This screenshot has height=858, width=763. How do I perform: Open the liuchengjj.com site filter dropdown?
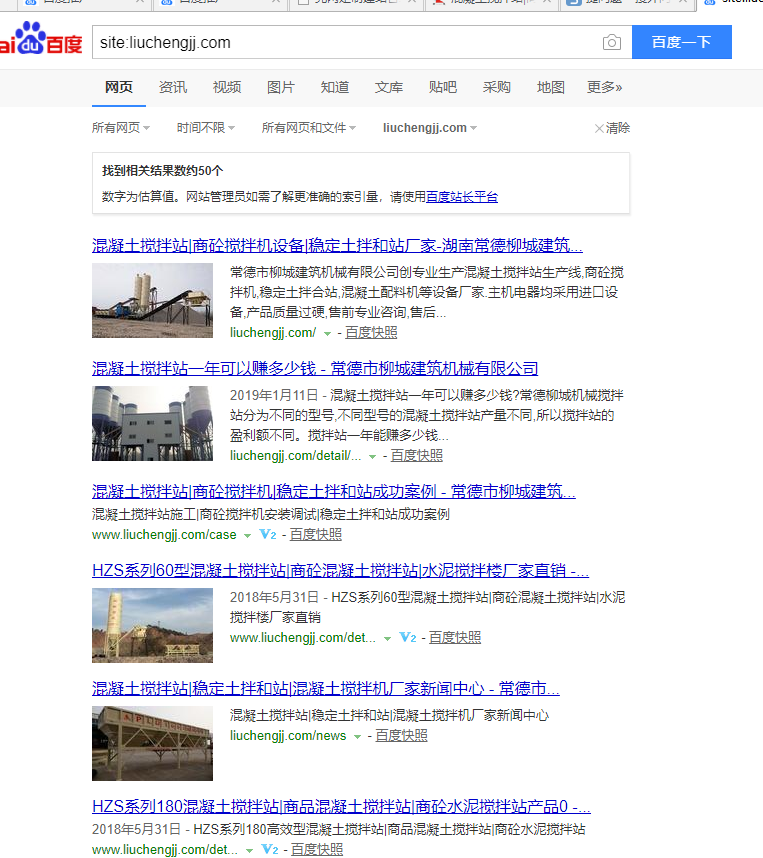(430, 128)
